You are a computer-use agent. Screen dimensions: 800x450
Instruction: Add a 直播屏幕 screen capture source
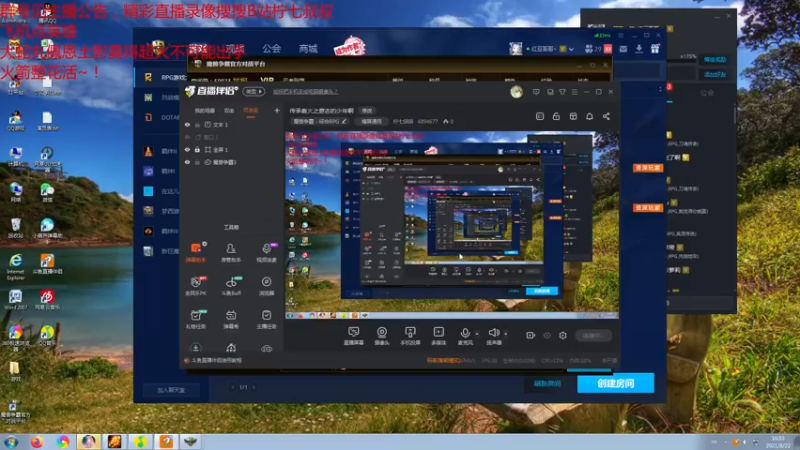pyautogui.click(x=354, y=336)
